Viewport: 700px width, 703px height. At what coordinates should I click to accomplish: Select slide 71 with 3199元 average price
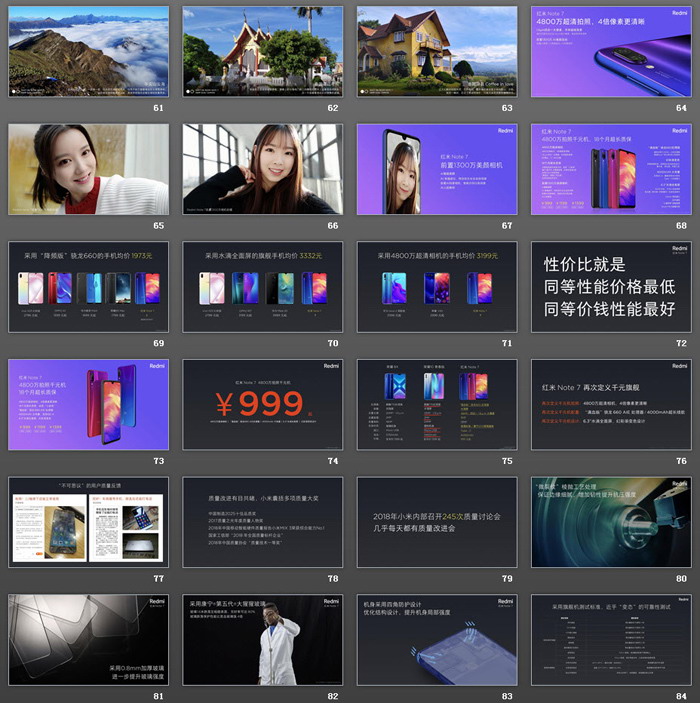coord(437,287)
